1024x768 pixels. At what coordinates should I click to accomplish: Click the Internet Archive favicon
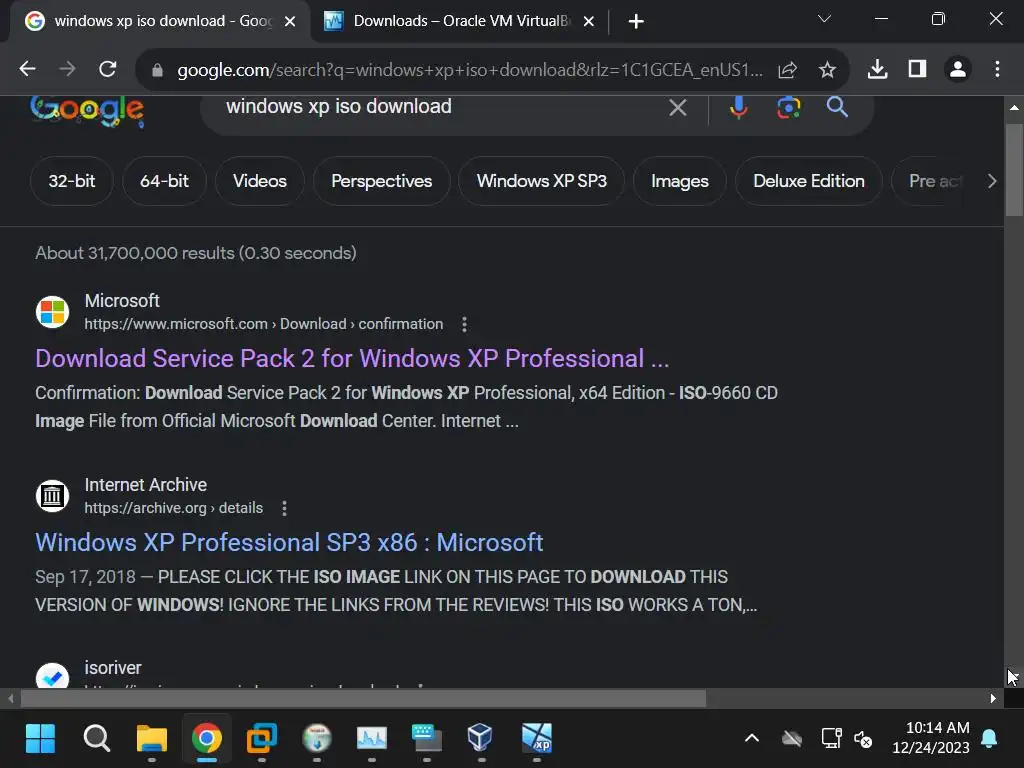click(52, 496)
